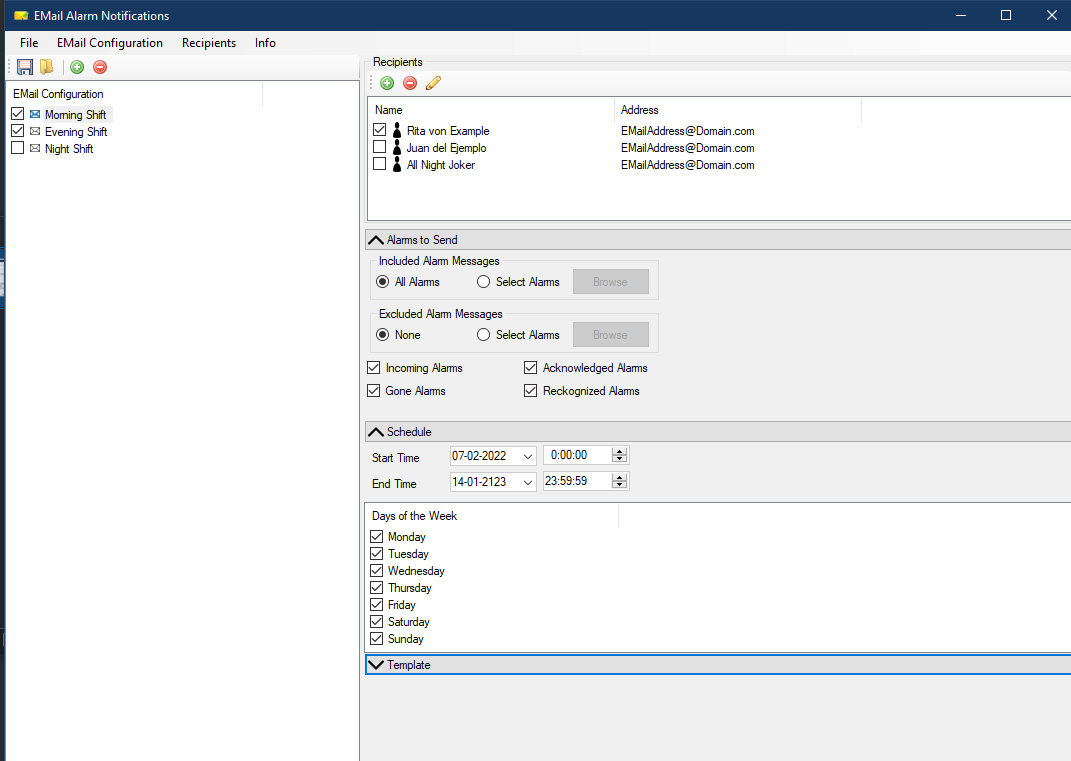This screenshot has width=1071, height=761.
Task: Enable the recipient Juan del Ejemplo
Action: (380, 147)
